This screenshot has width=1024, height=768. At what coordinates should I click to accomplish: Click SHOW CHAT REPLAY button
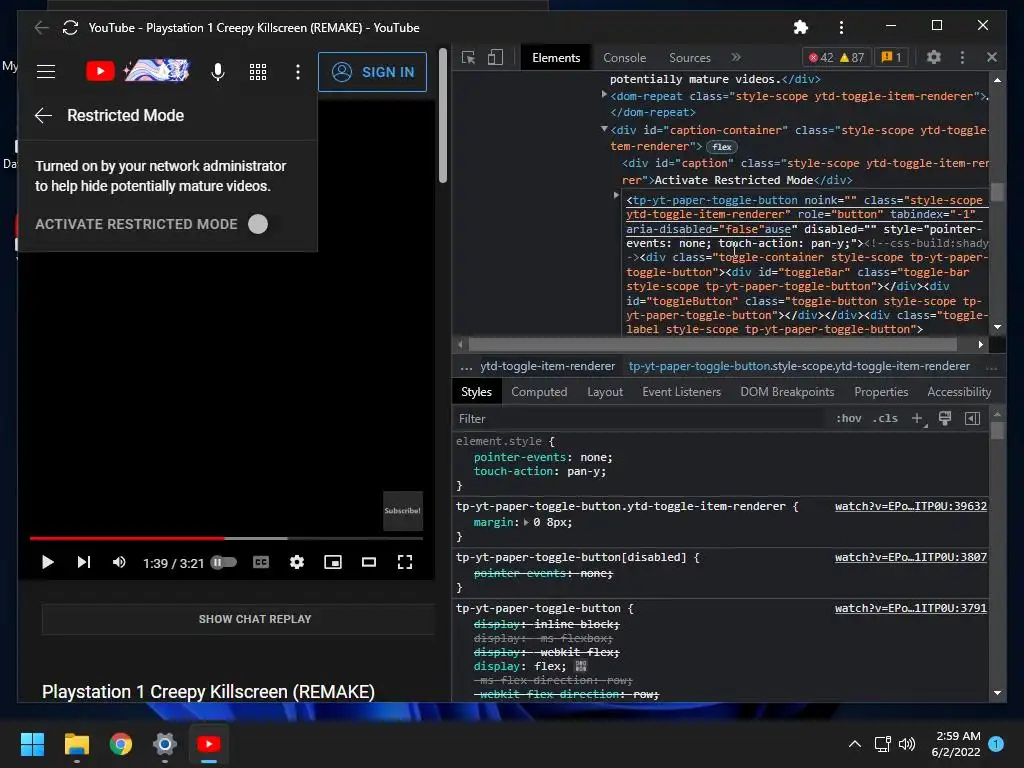coord(238,619)
